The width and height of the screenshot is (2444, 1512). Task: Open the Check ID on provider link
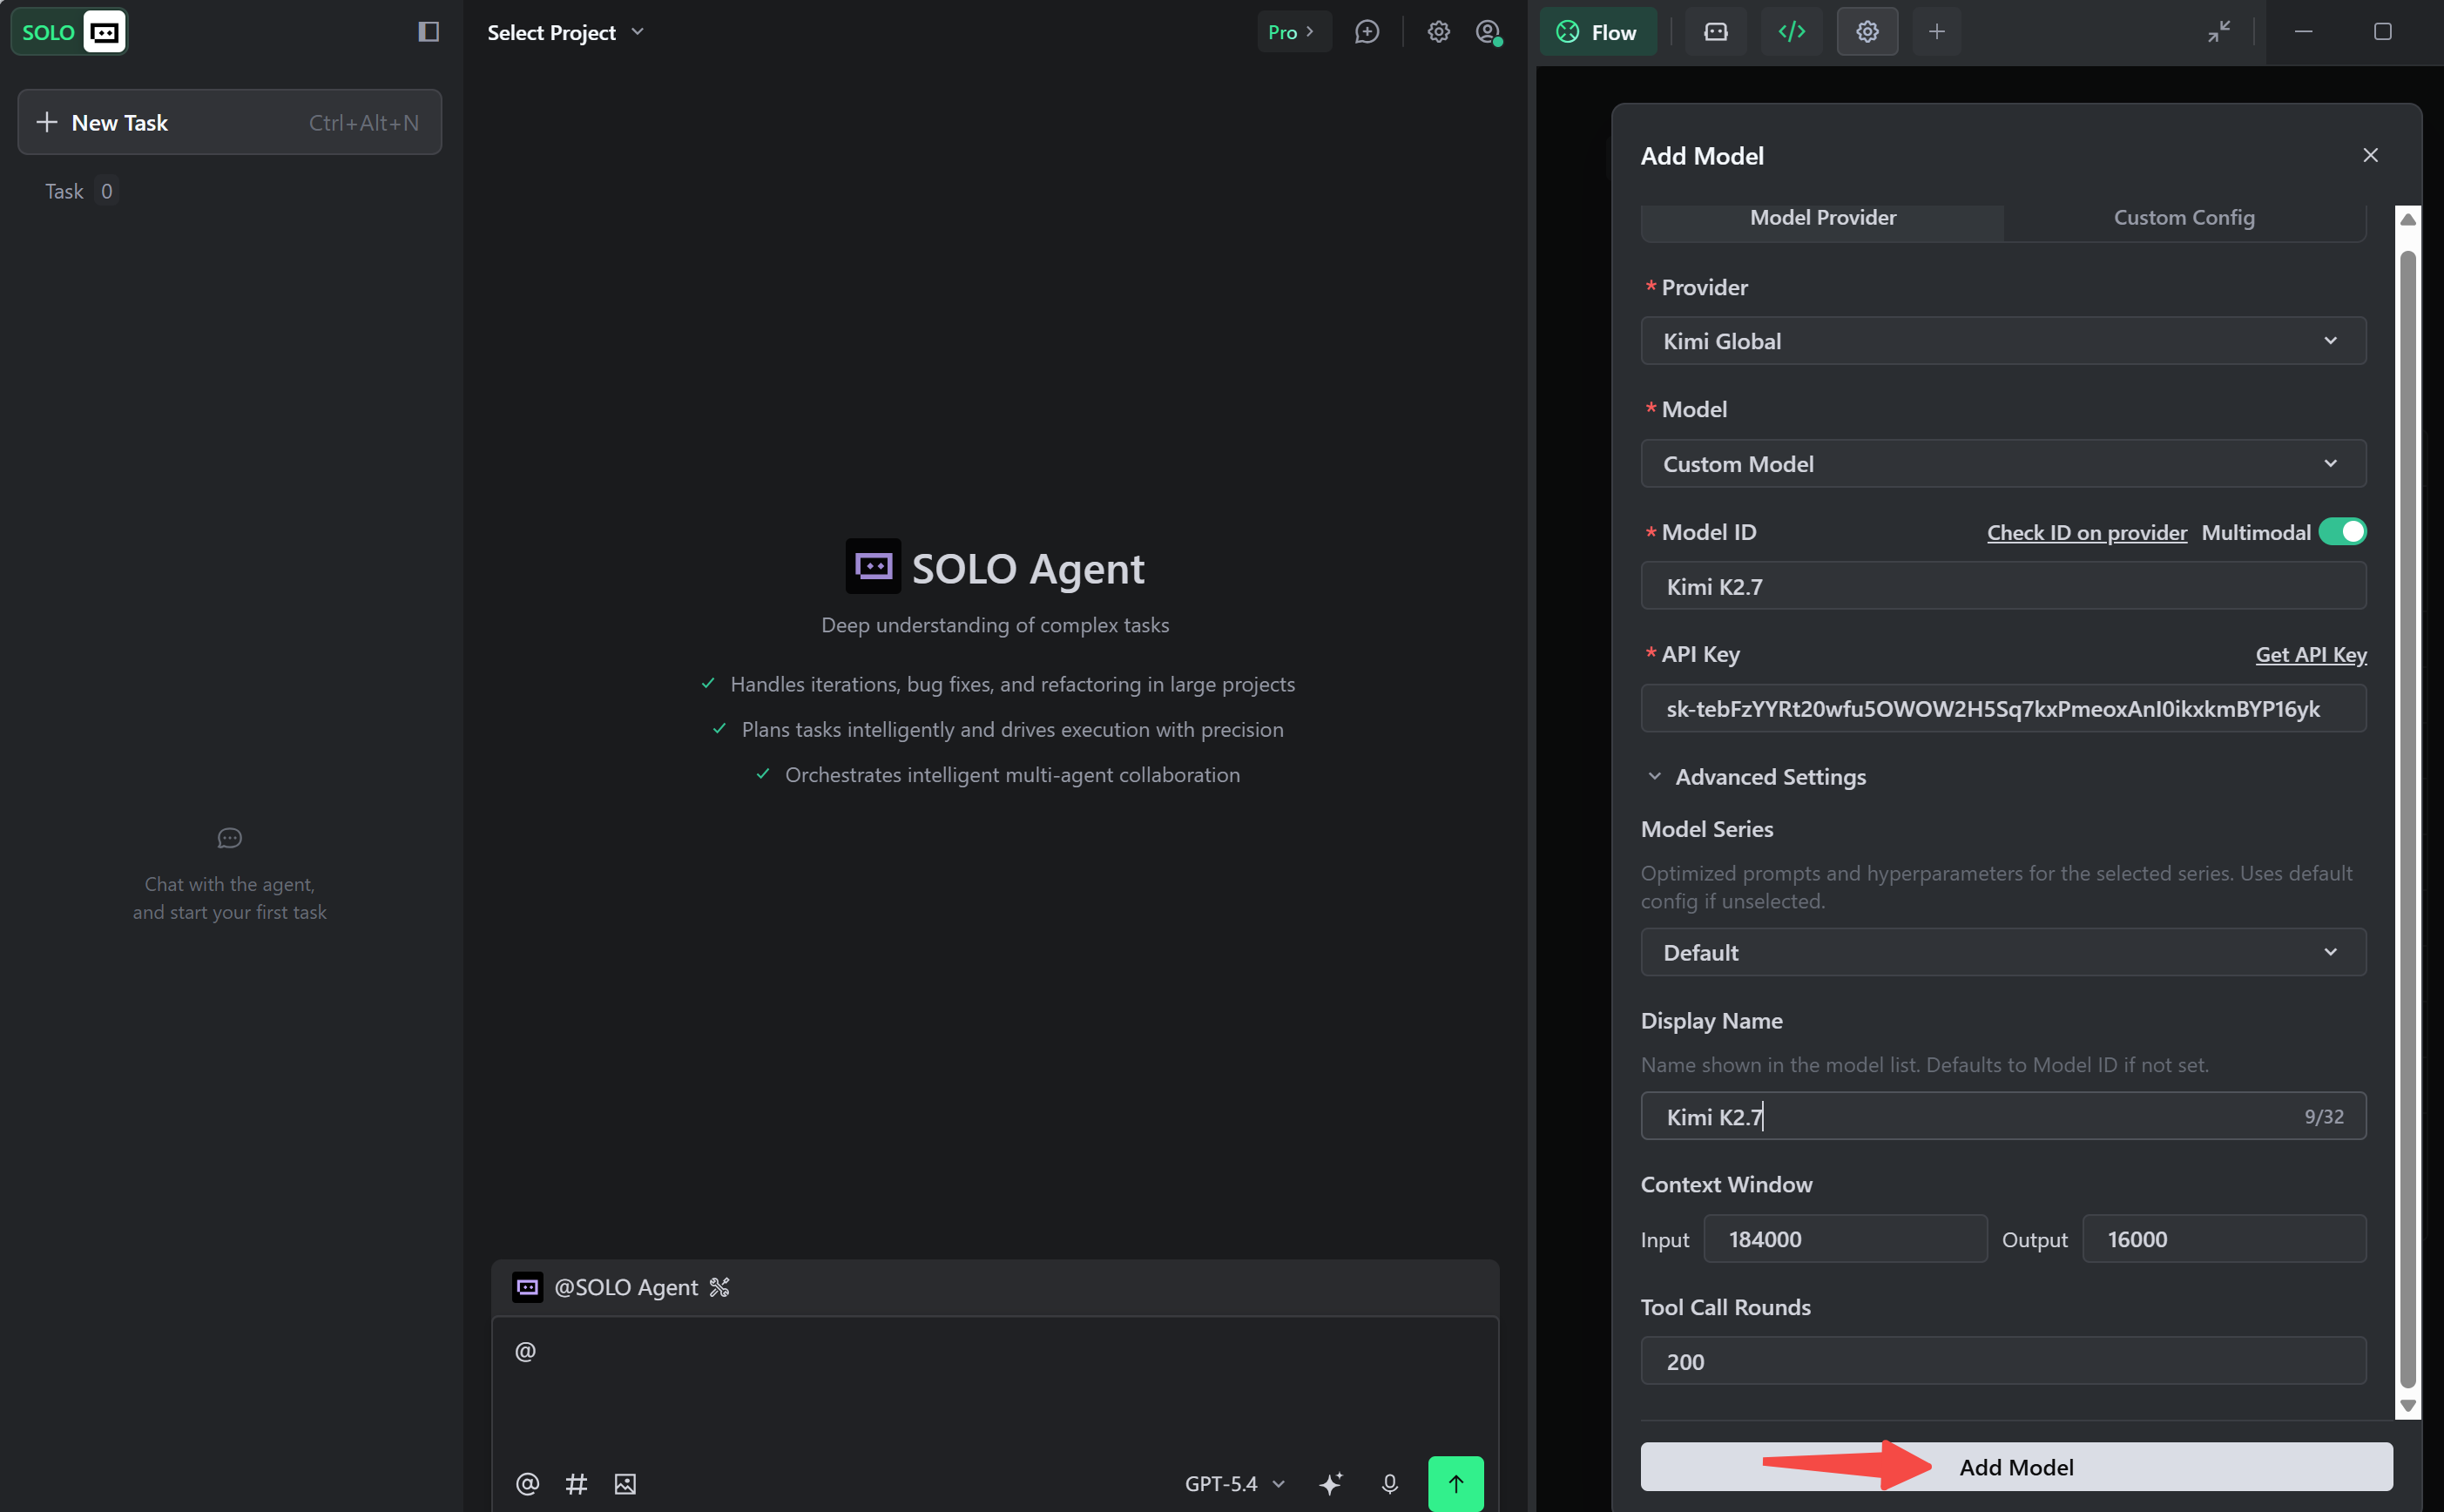(x=2086, y=533)
